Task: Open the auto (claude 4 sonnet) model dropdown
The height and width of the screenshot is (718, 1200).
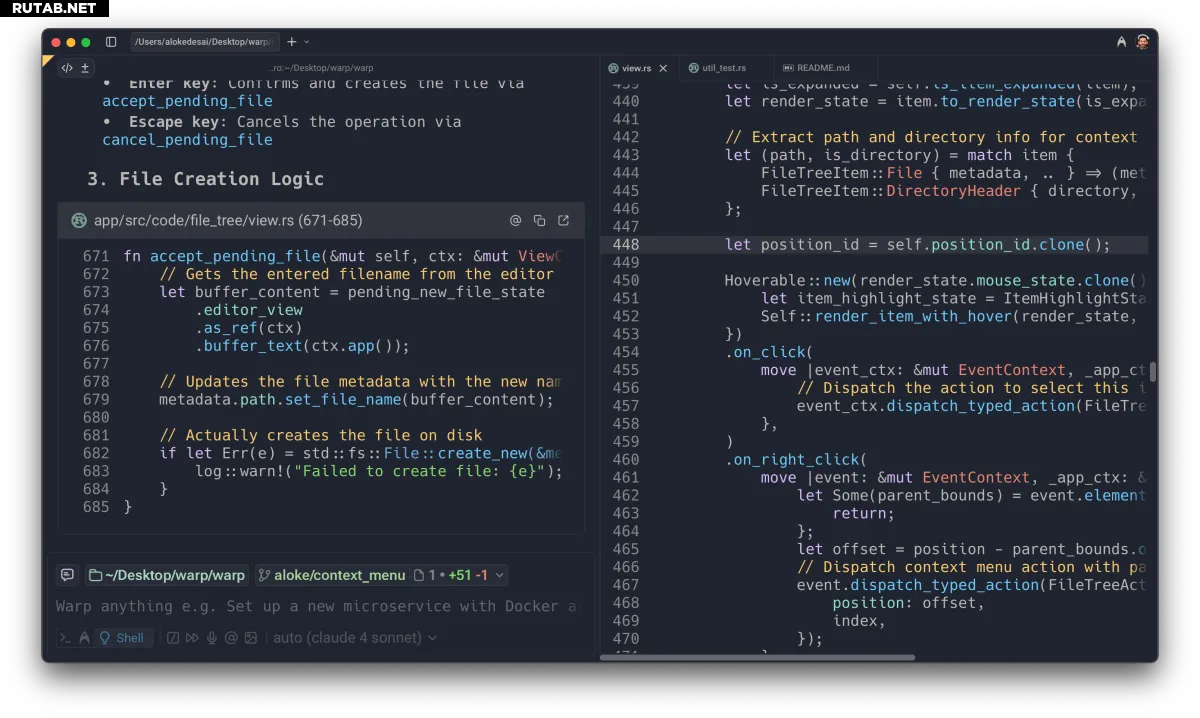Action: [x=355, y=637]
